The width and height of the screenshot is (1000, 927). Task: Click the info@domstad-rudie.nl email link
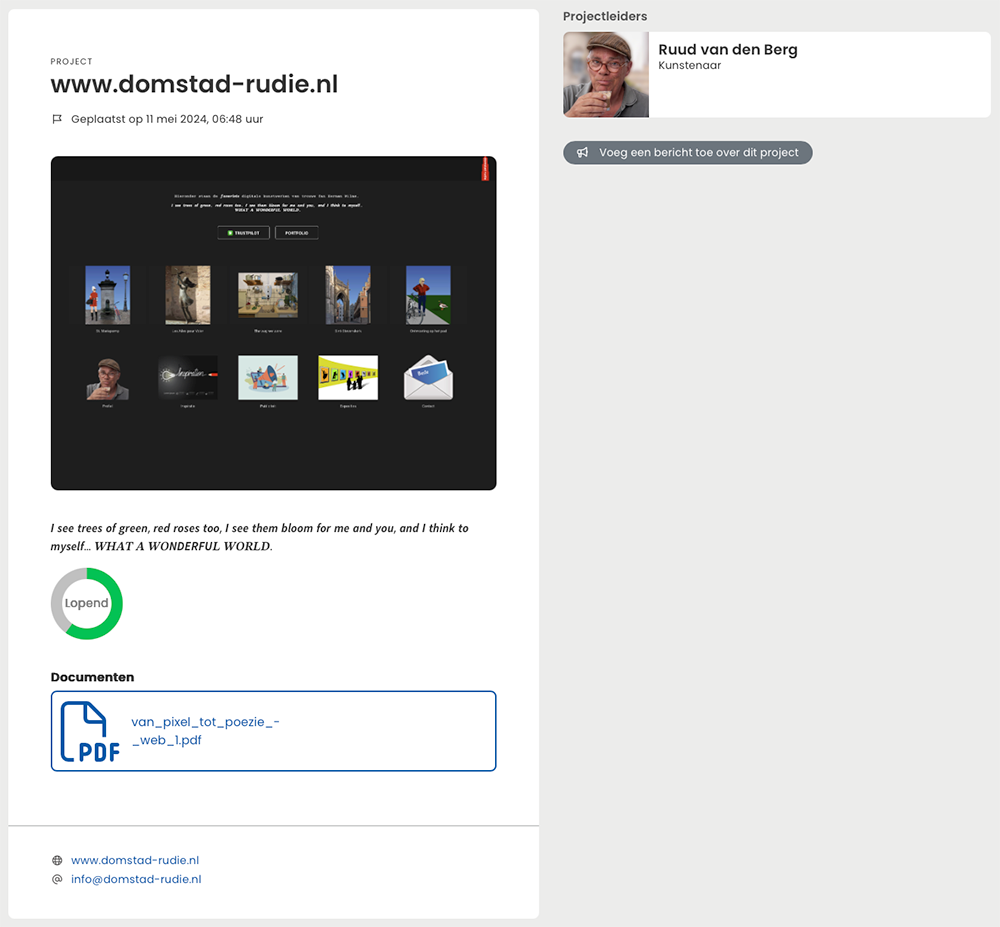[x=137, y=879]
